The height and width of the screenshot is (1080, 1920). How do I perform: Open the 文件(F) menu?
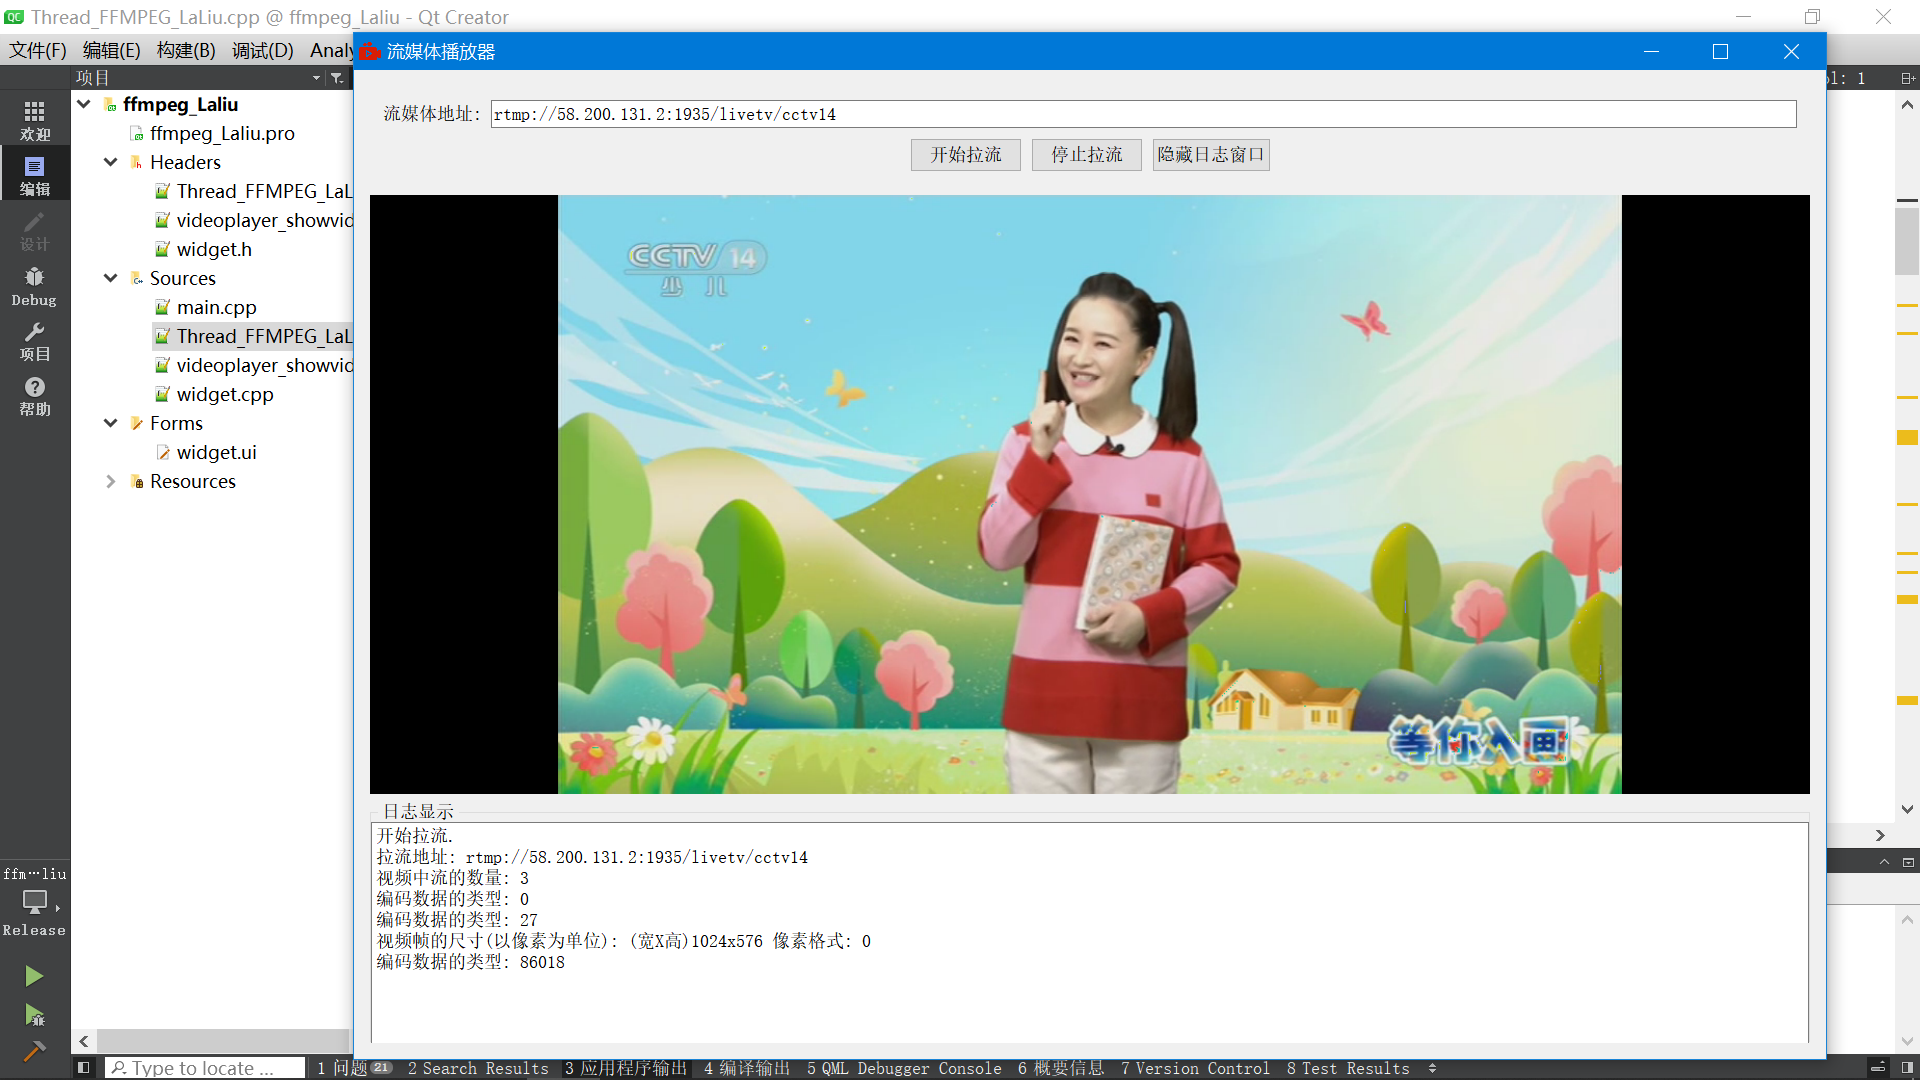[x=37, y=49]
